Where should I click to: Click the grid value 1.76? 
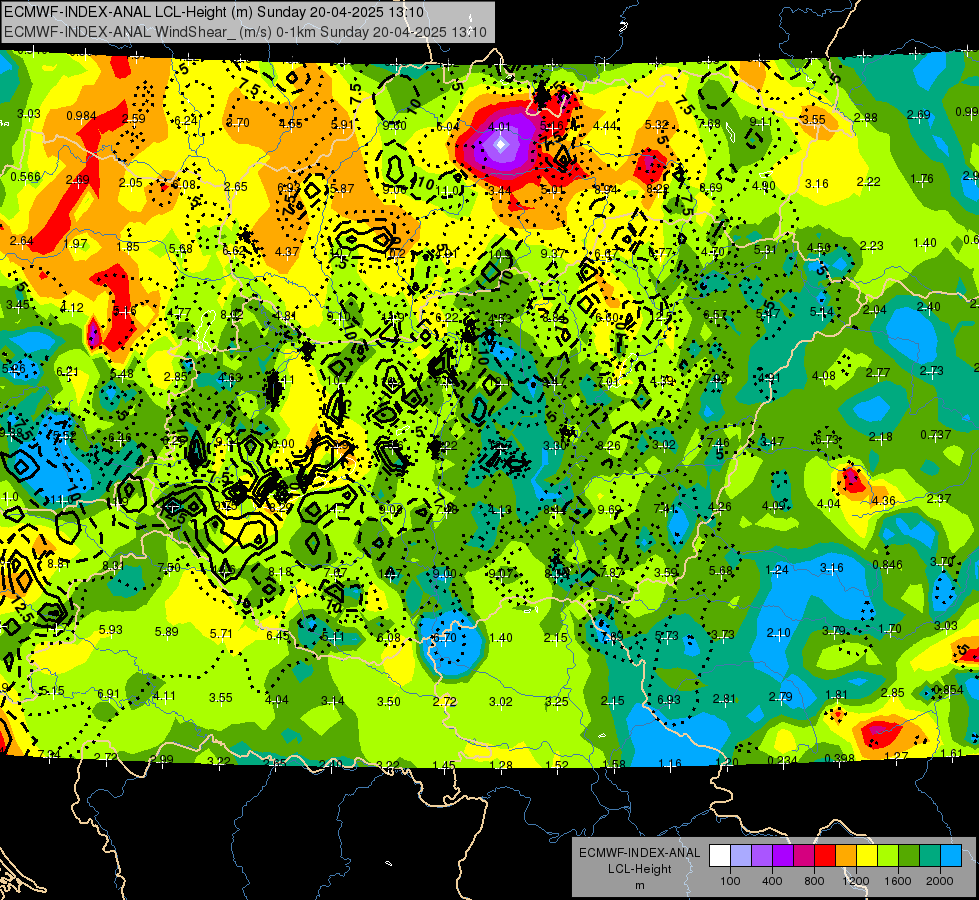click(922, 179)
